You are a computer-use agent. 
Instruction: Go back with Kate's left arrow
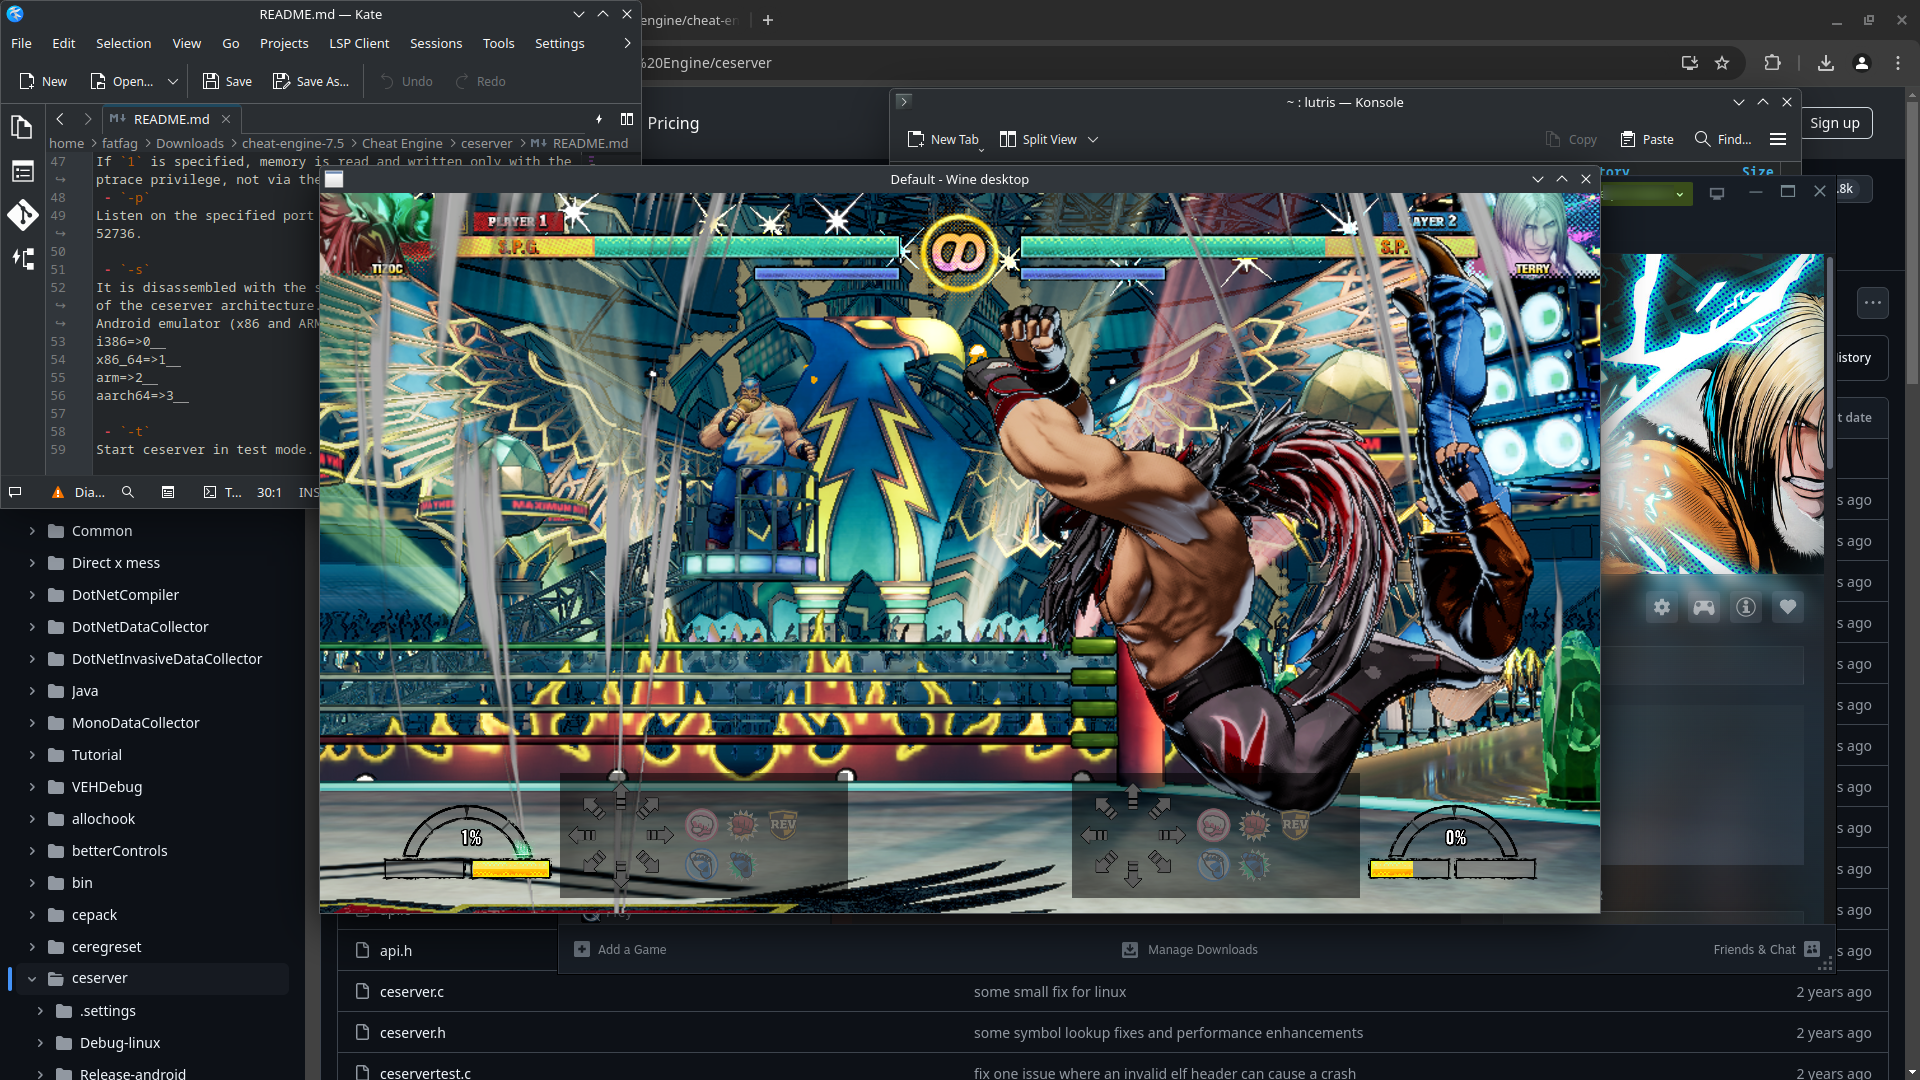click(x=60, y=119)
